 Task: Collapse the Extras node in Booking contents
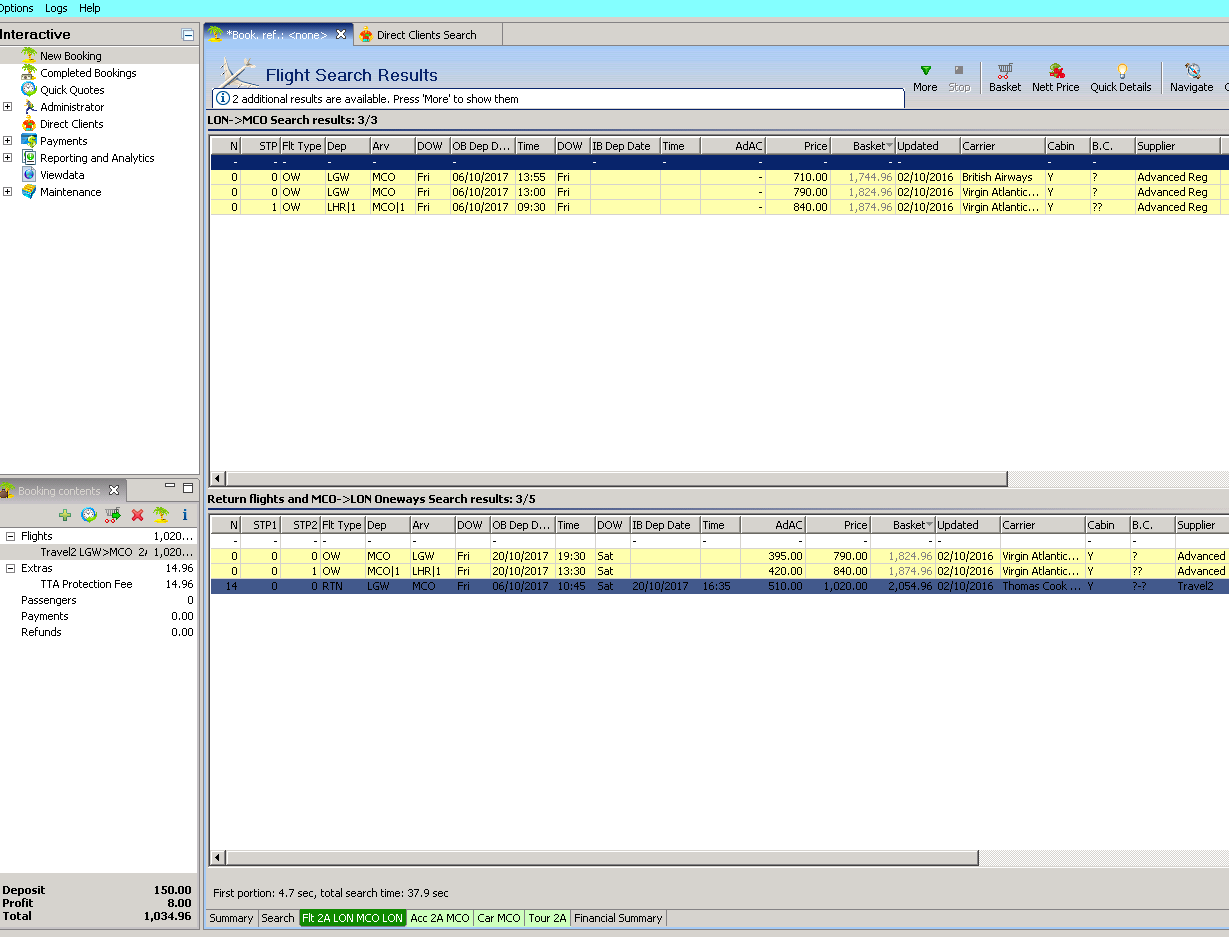[x=10, y=568]
